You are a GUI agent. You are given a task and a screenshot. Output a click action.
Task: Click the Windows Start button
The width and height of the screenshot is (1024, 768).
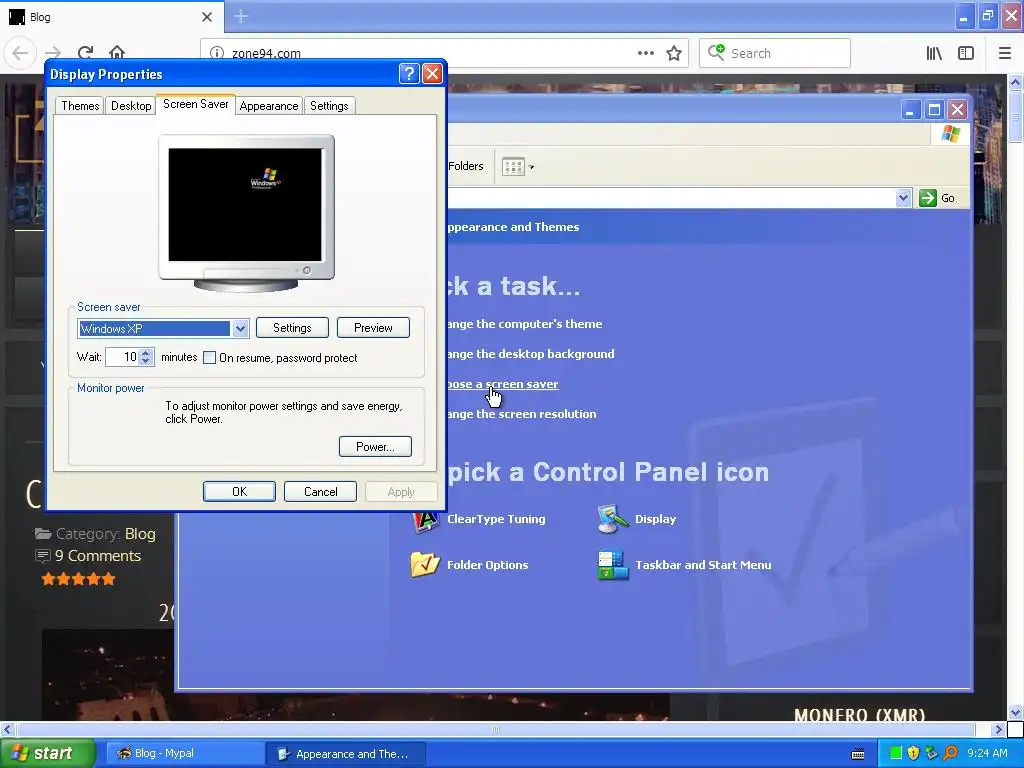point(48,754)
